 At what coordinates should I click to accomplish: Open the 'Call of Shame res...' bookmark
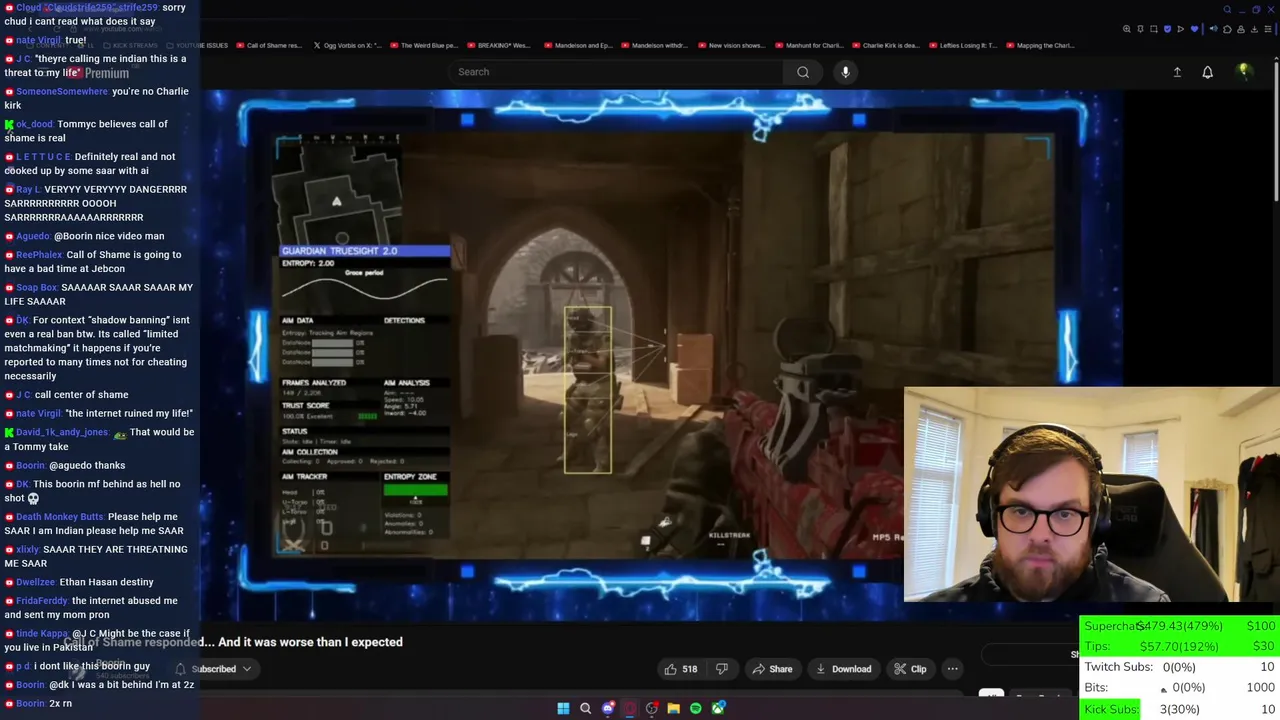click(269, 46)
